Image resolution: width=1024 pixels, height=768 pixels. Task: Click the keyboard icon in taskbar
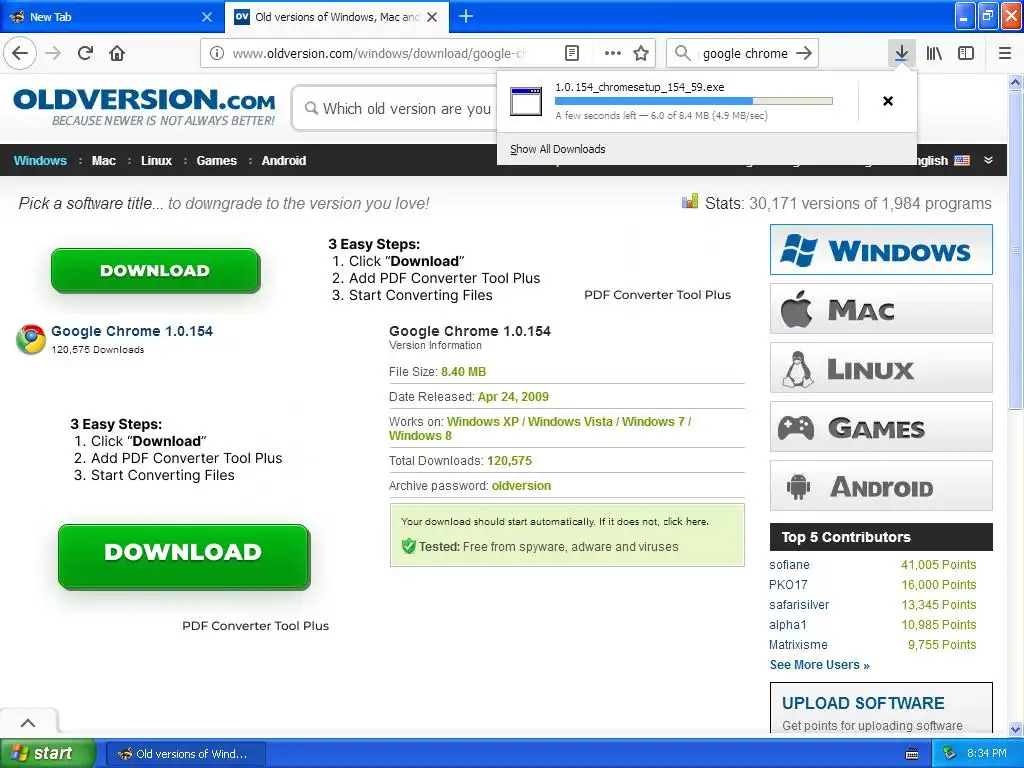tap(912, 754)
